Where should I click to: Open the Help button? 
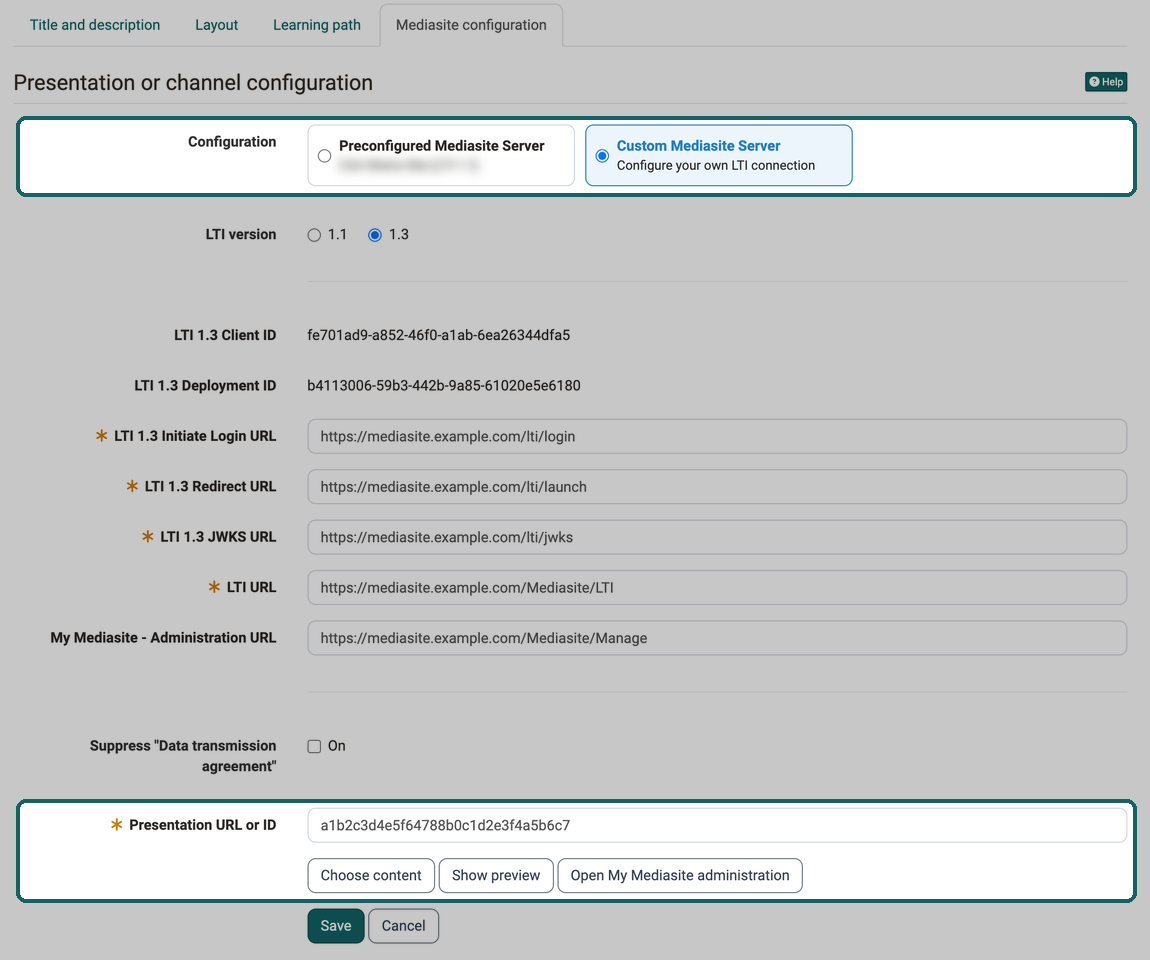1105,82
